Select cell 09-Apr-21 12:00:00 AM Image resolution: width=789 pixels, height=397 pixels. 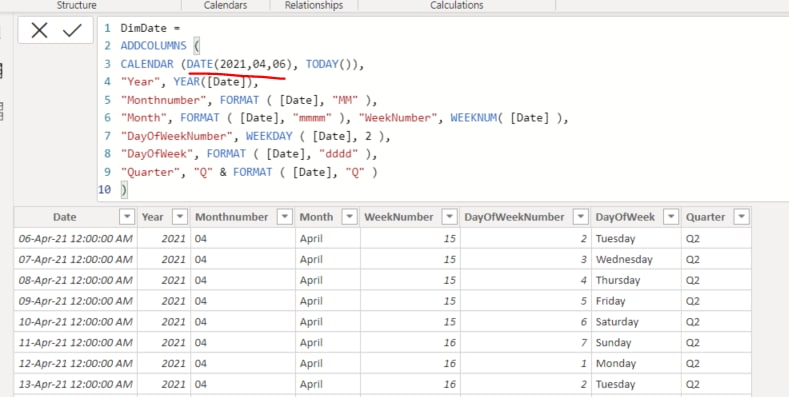pyautogui.click(x=75, y=301)
